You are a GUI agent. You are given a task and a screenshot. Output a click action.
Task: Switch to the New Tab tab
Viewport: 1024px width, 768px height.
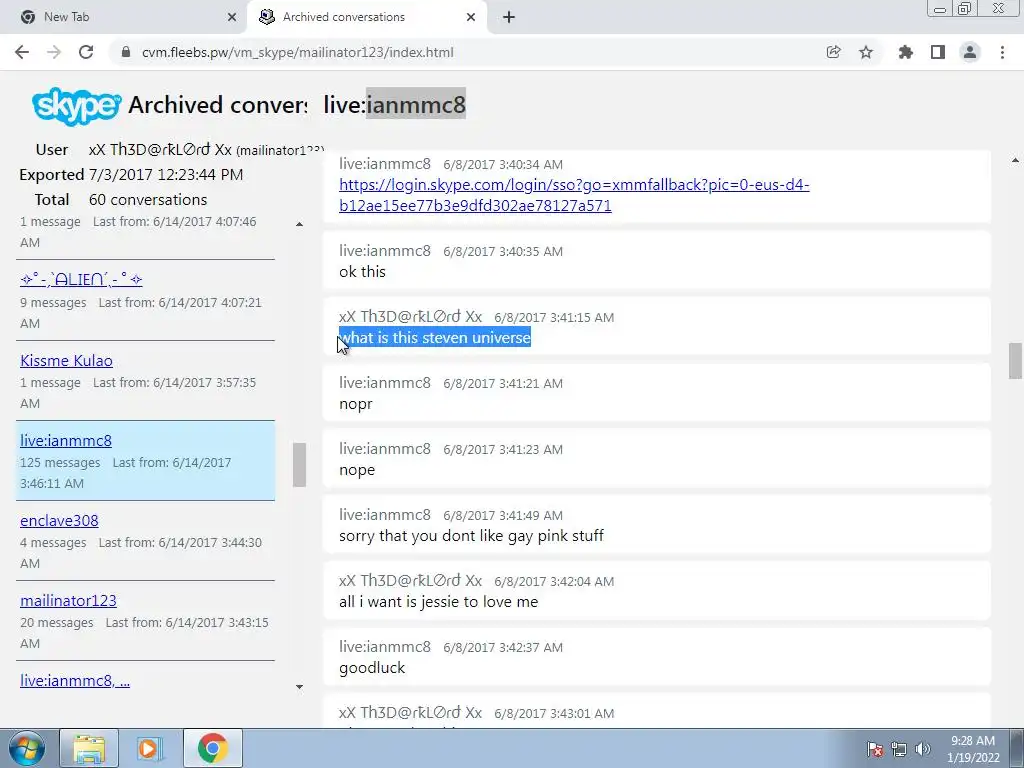tap(124, 17)
